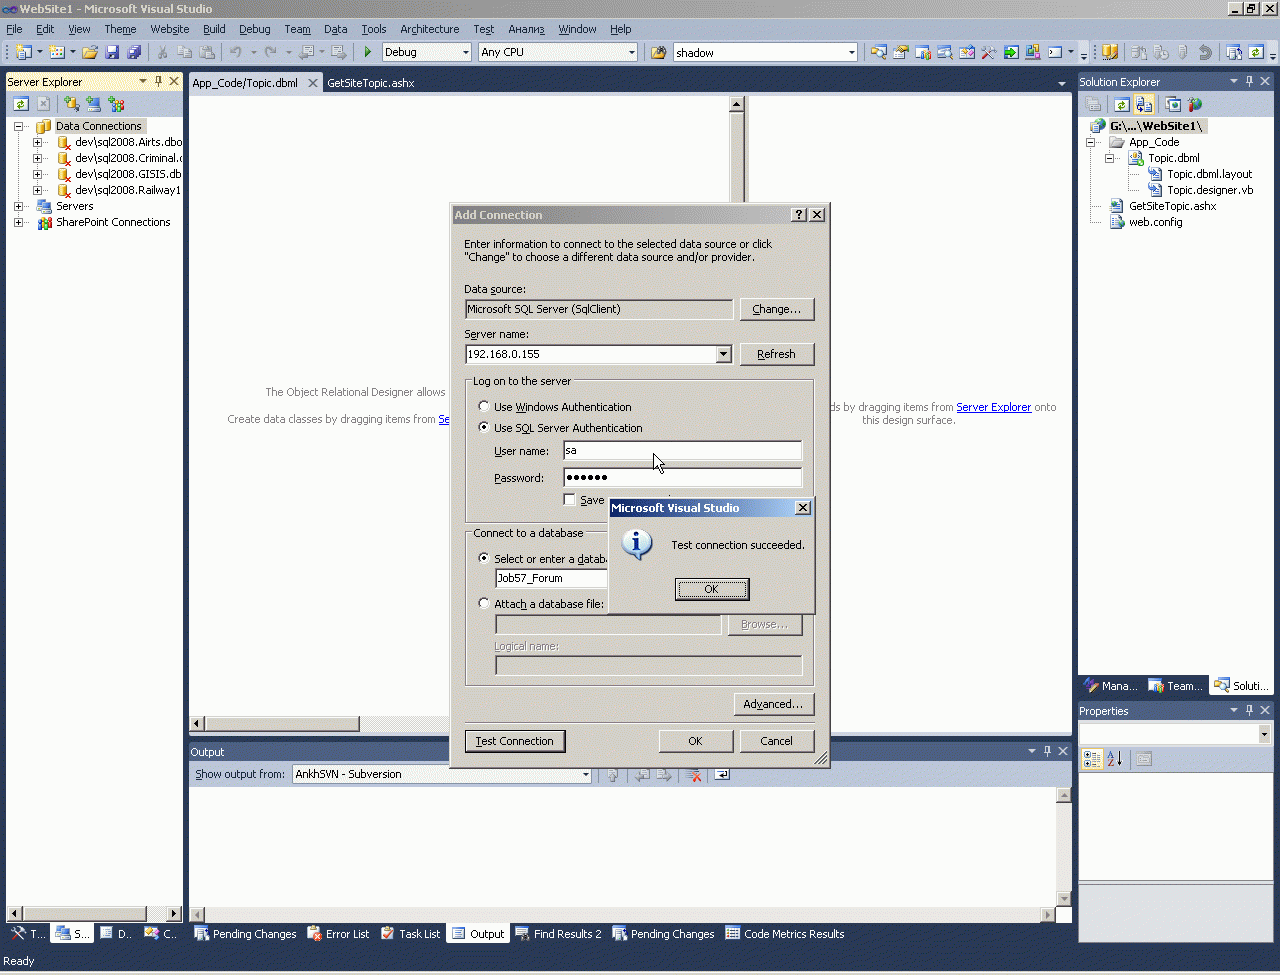
Task: Select Topic.designer.vb in Solution Explorer
Action: point(1209,190)
